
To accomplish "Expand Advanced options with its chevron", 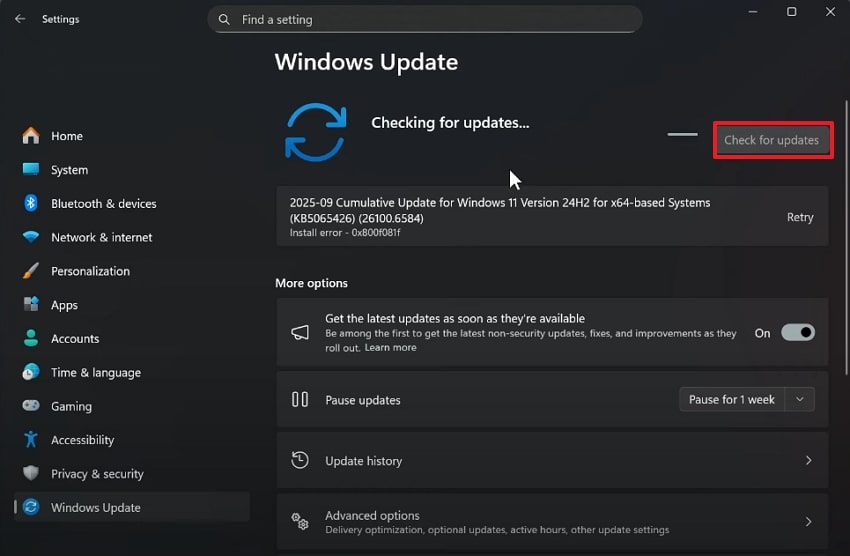I will tap(808, 521).
